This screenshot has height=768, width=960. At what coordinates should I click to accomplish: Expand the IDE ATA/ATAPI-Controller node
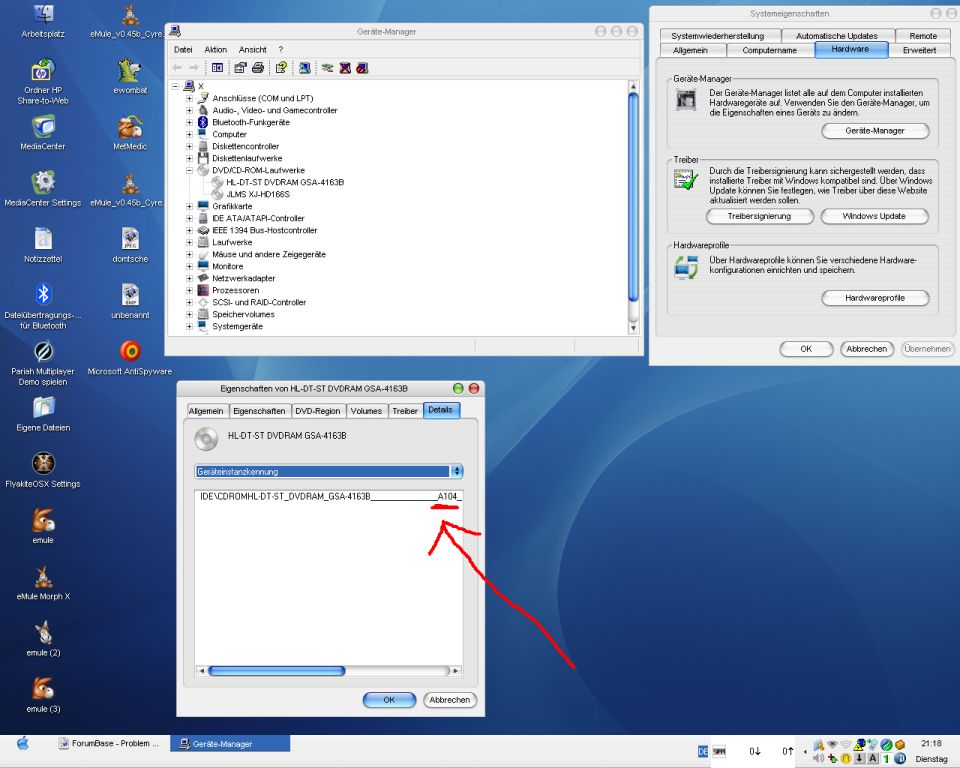click(x=189, y=218)
